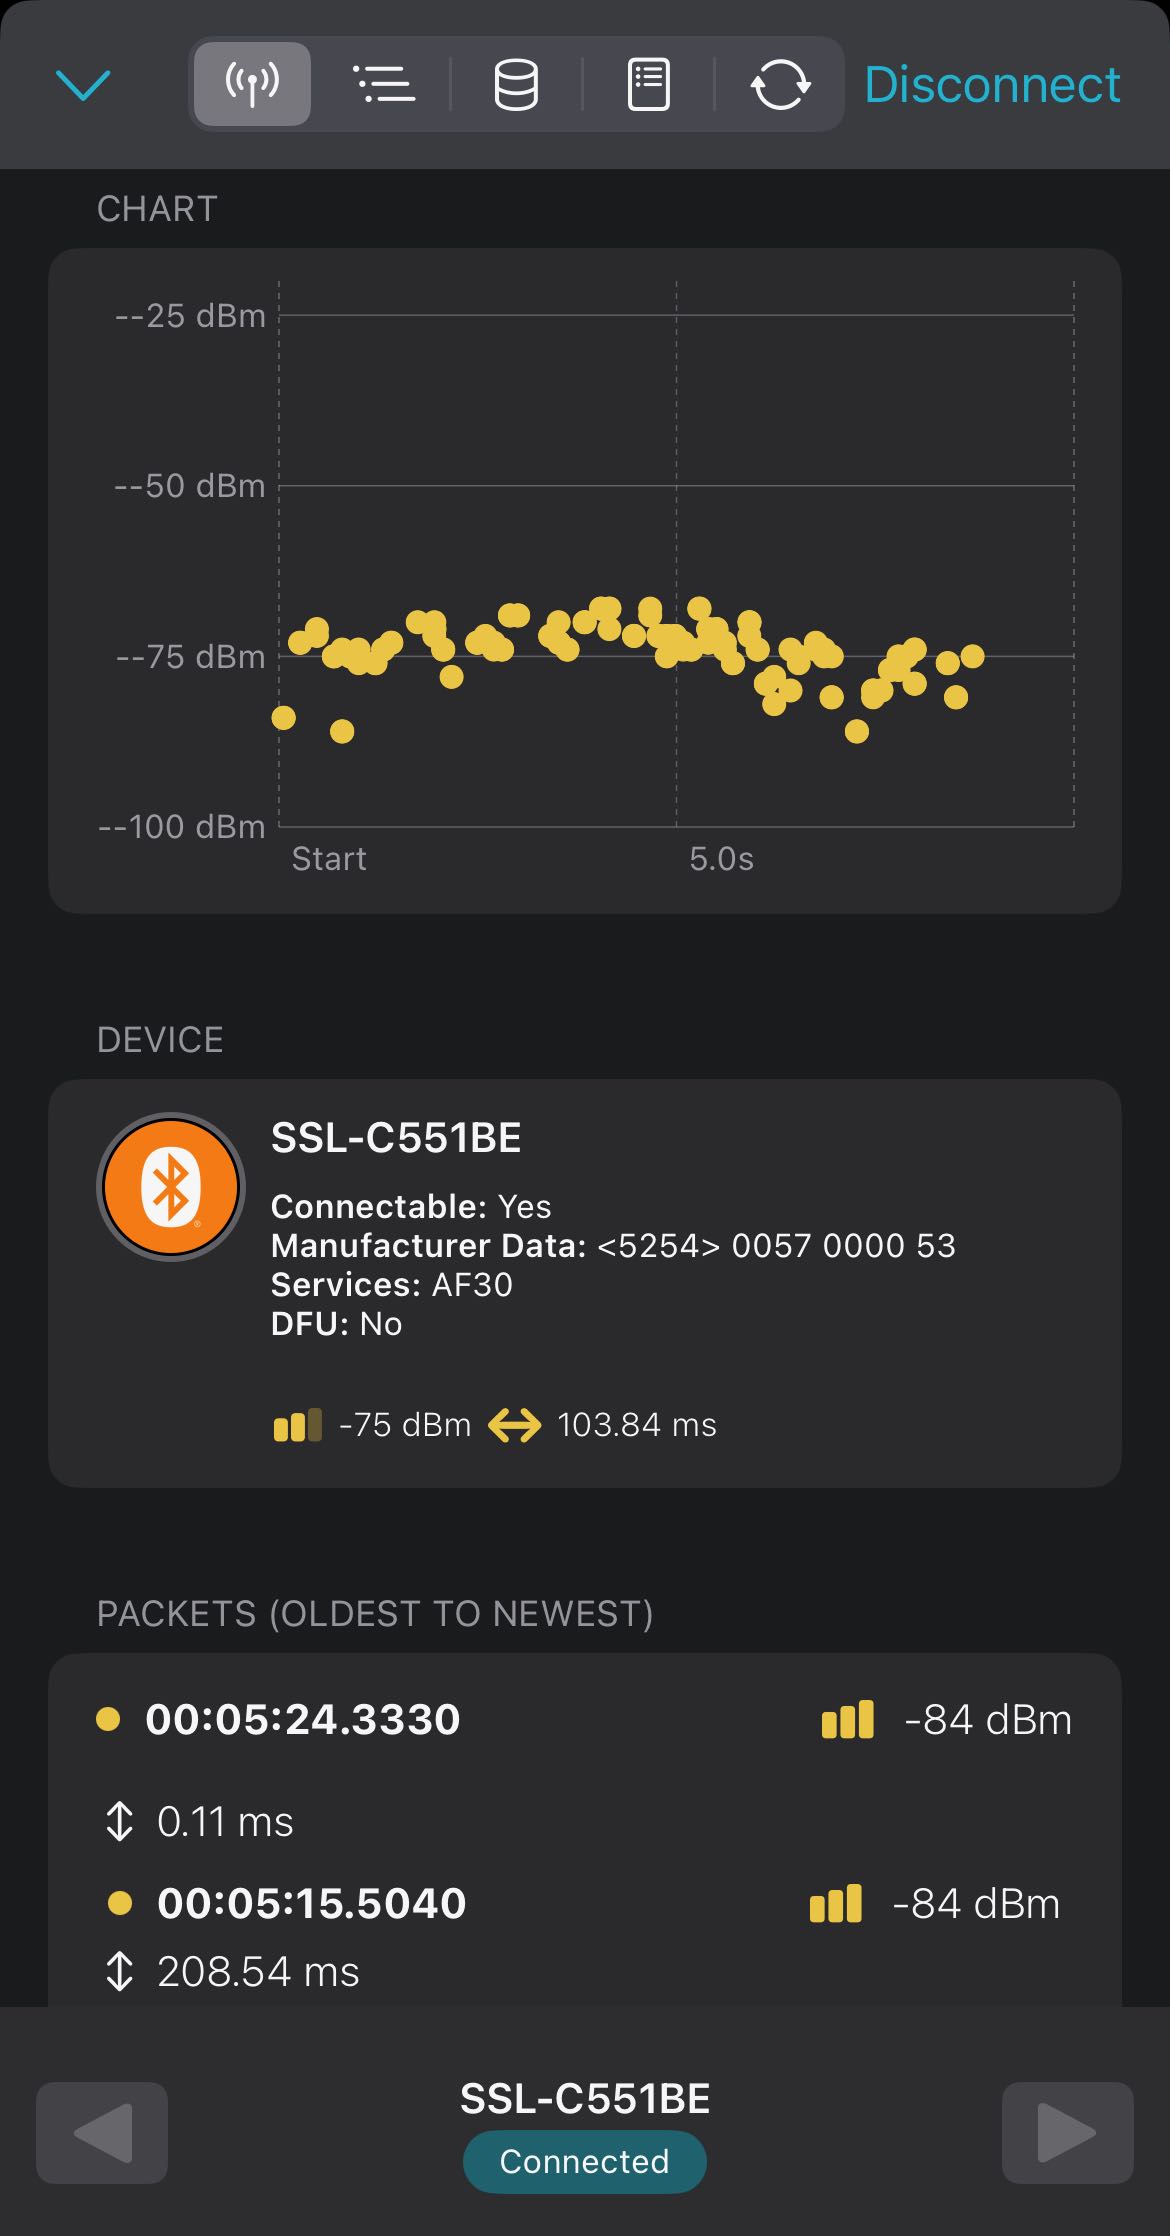The width and height of the screenshot is (1170, 2236).
Task: Tap the up-down arrow beside 208.54 ms
Action: (119, 1971)
